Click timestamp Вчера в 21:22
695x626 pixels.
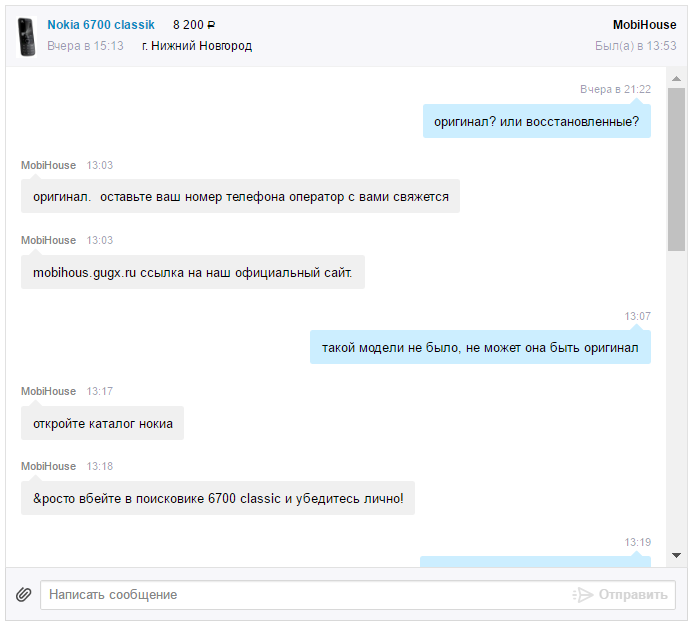pos(615,89)
